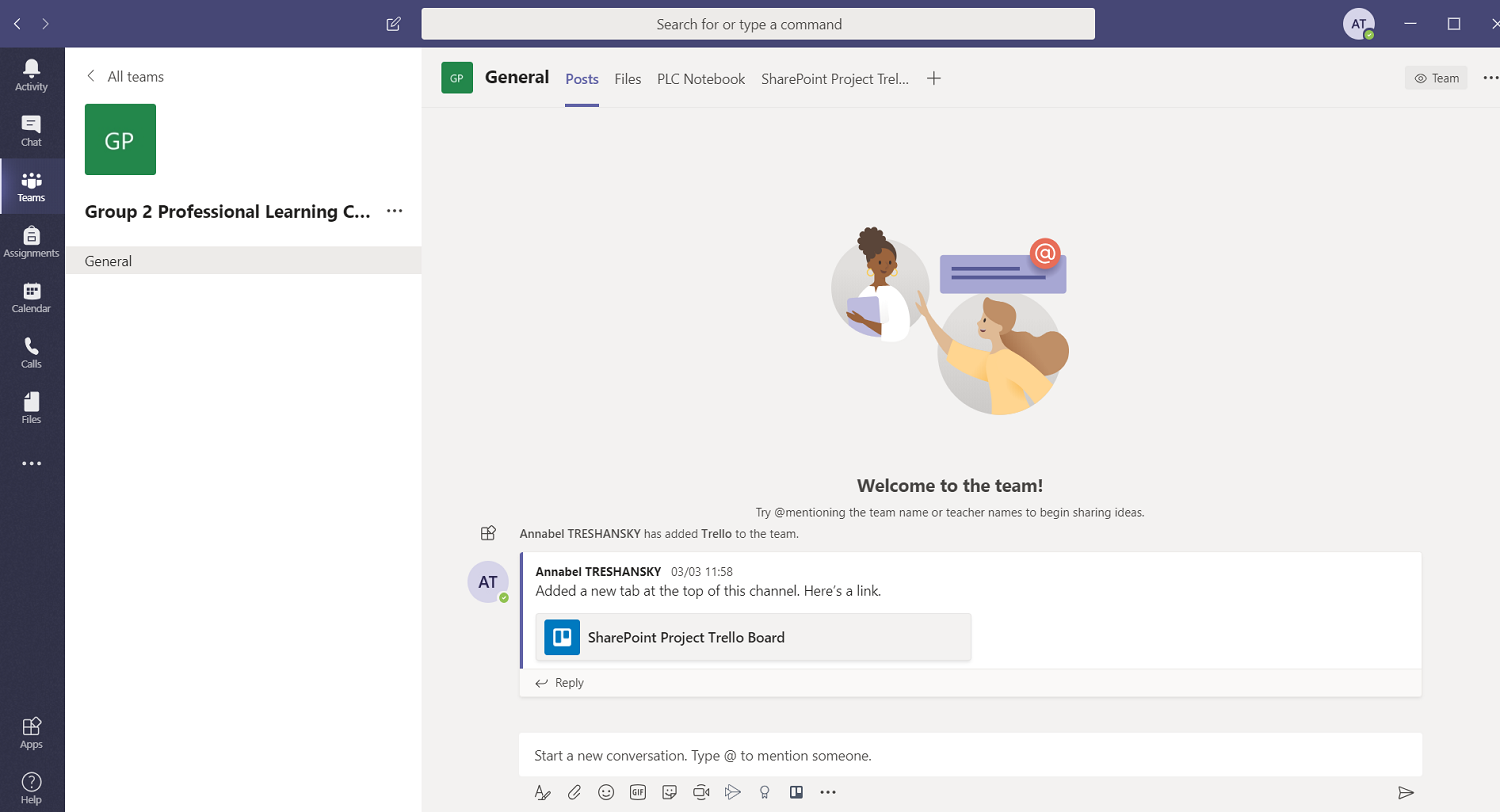Open the PLC Notebook tab
Screen dimensions: 1500x812
701,79
